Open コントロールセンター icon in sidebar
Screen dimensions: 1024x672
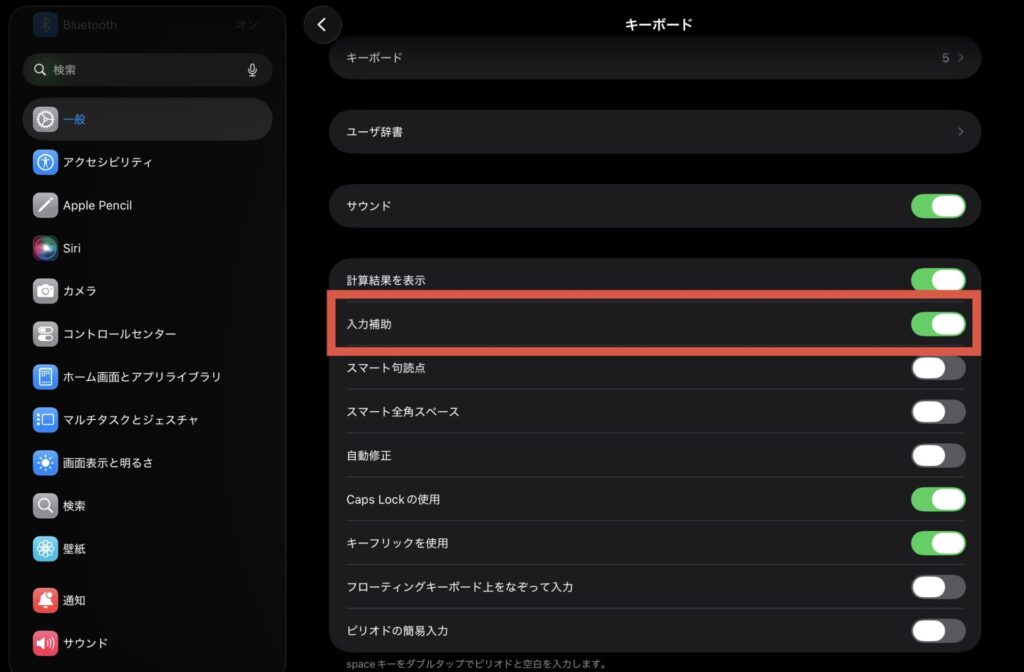(x=45, y=334)
